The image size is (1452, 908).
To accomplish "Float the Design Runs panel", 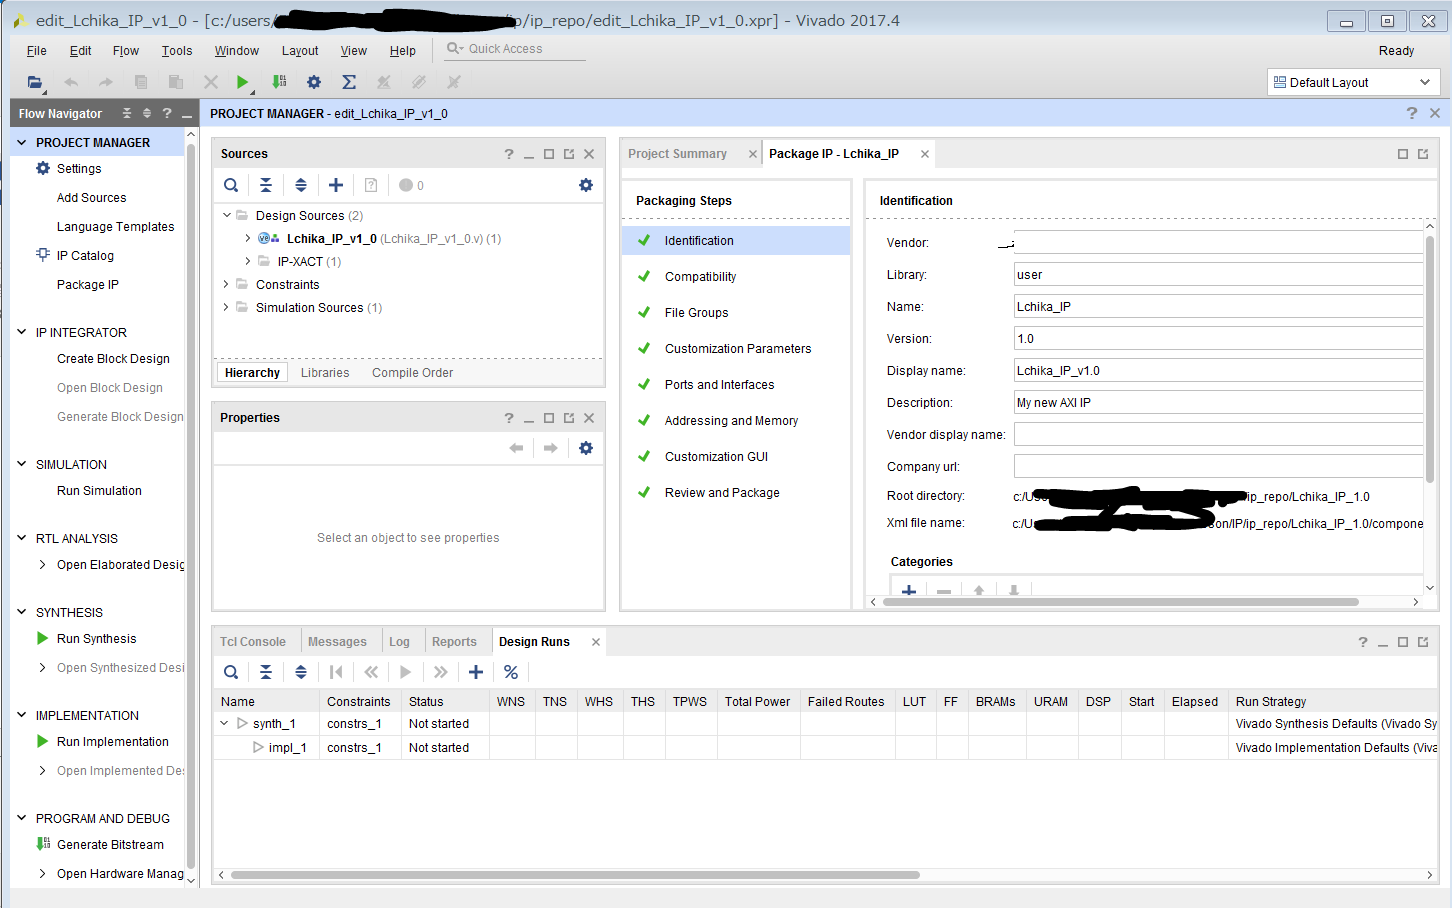I will coord(1423,642).
